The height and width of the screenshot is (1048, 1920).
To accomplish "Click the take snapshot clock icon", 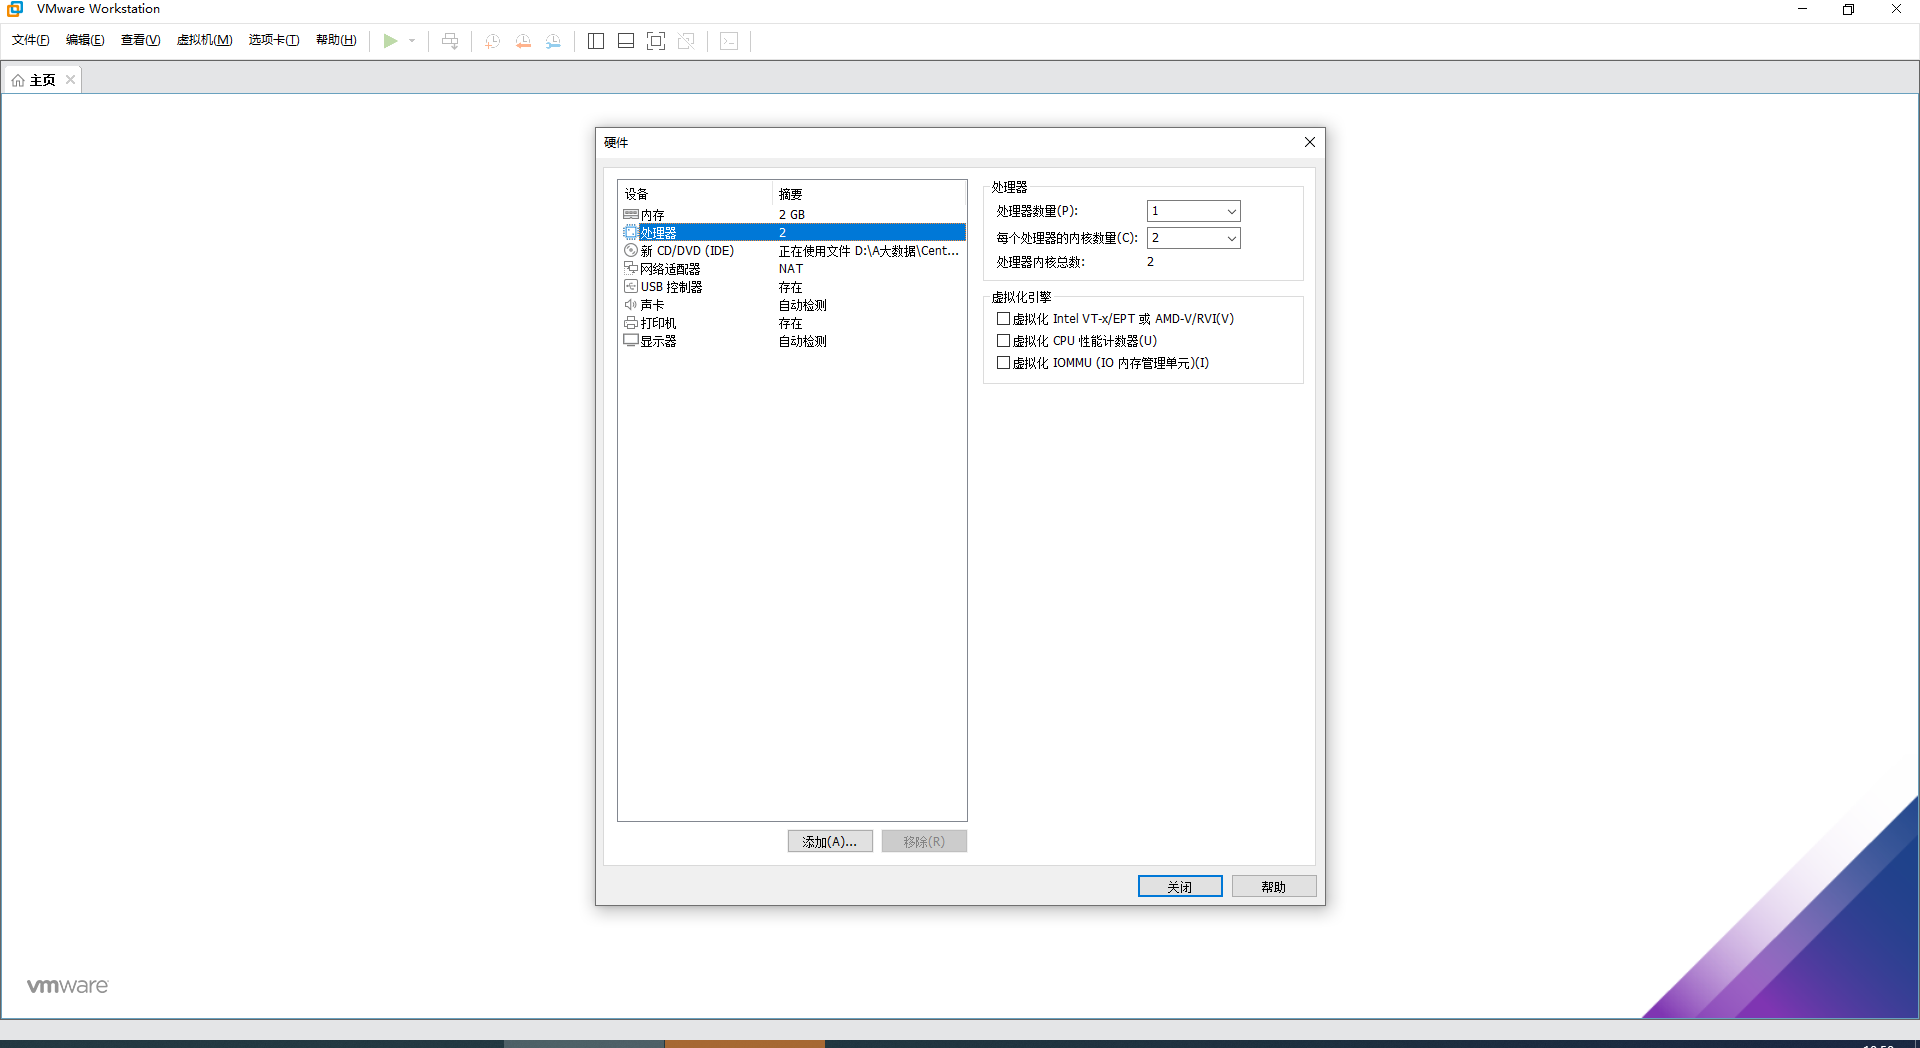I will pyautogui.click(x=492, y=41).
